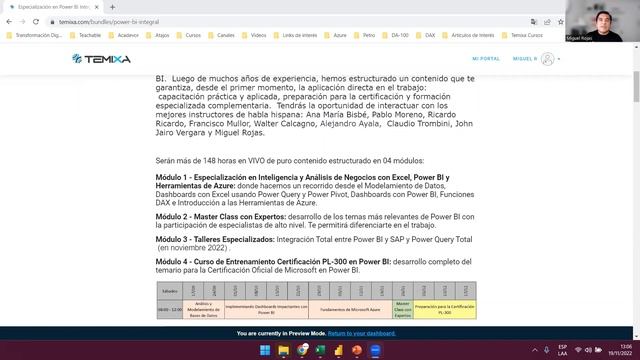640x360 pixels.
Task: Click the translate page icon
Action: pos(534,22)
